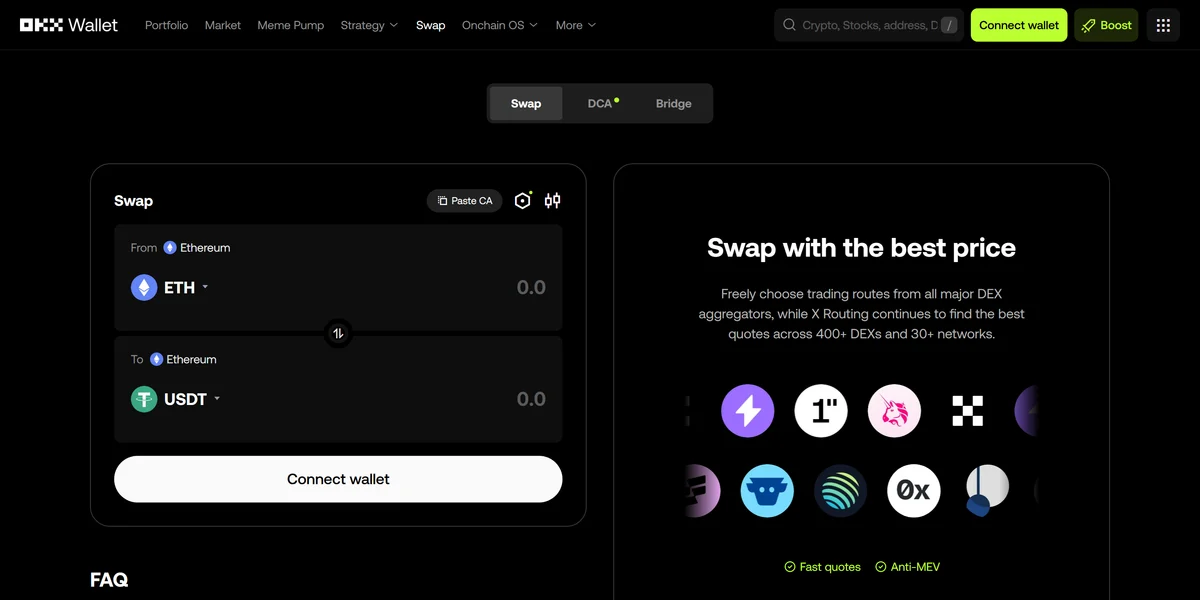Screen dimensions: 1200x600
Task: Flip the swap direction arrows
Action: [338, 333]
